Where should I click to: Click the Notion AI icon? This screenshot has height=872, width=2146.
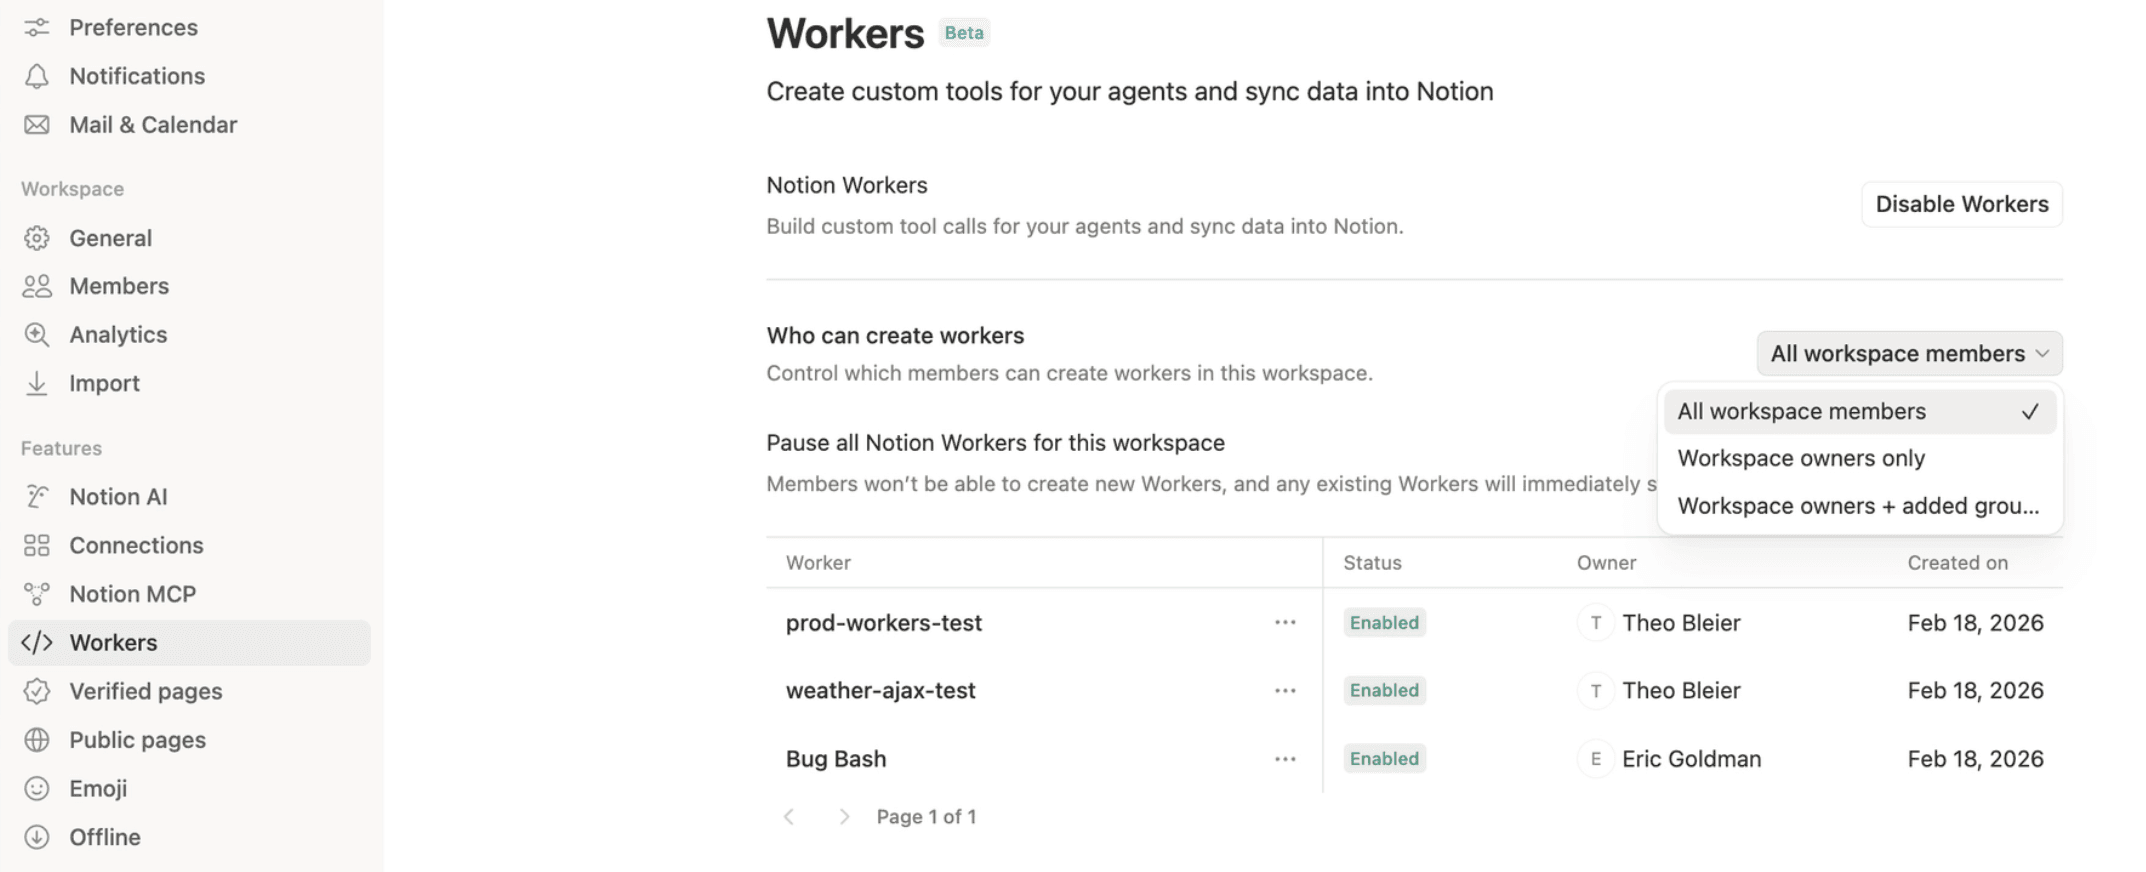click(37, 497)
